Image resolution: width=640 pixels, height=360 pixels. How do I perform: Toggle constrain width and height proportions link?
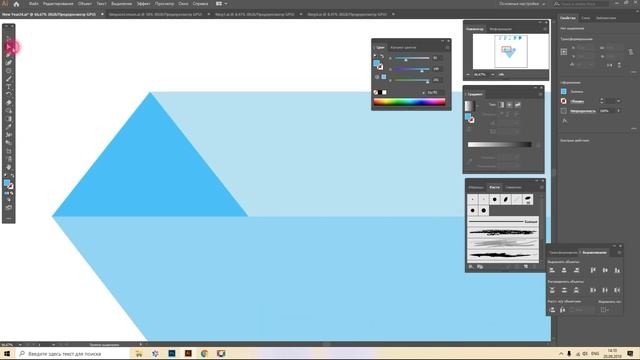pos(631,52)
